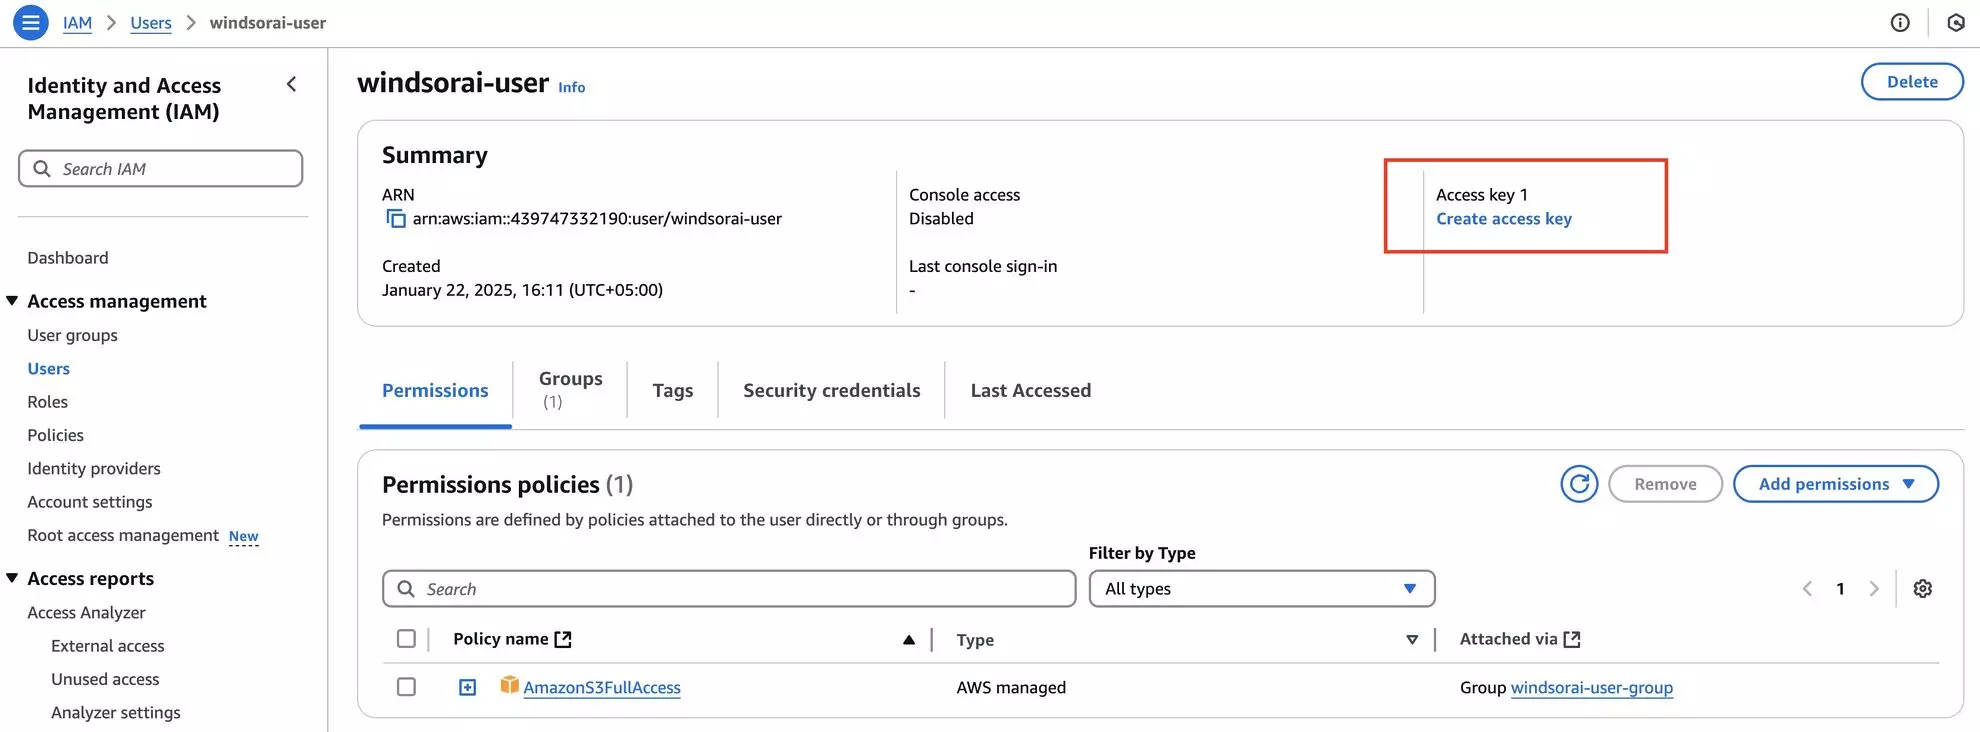Switch to the Groups tab
The width and height of the screenshot is (1980, 732).
(x=570, y=390)
